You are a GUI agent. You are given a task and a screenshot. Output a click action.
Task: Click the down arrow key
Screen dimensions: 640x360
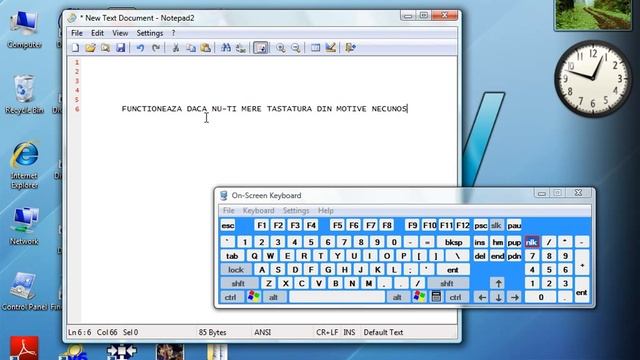point(498,297)
